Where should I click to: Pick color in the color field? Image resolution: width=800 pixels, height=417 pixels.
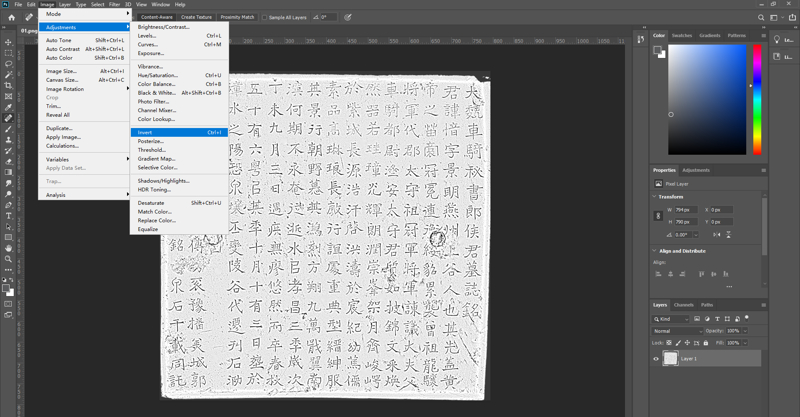pos(707,100)
